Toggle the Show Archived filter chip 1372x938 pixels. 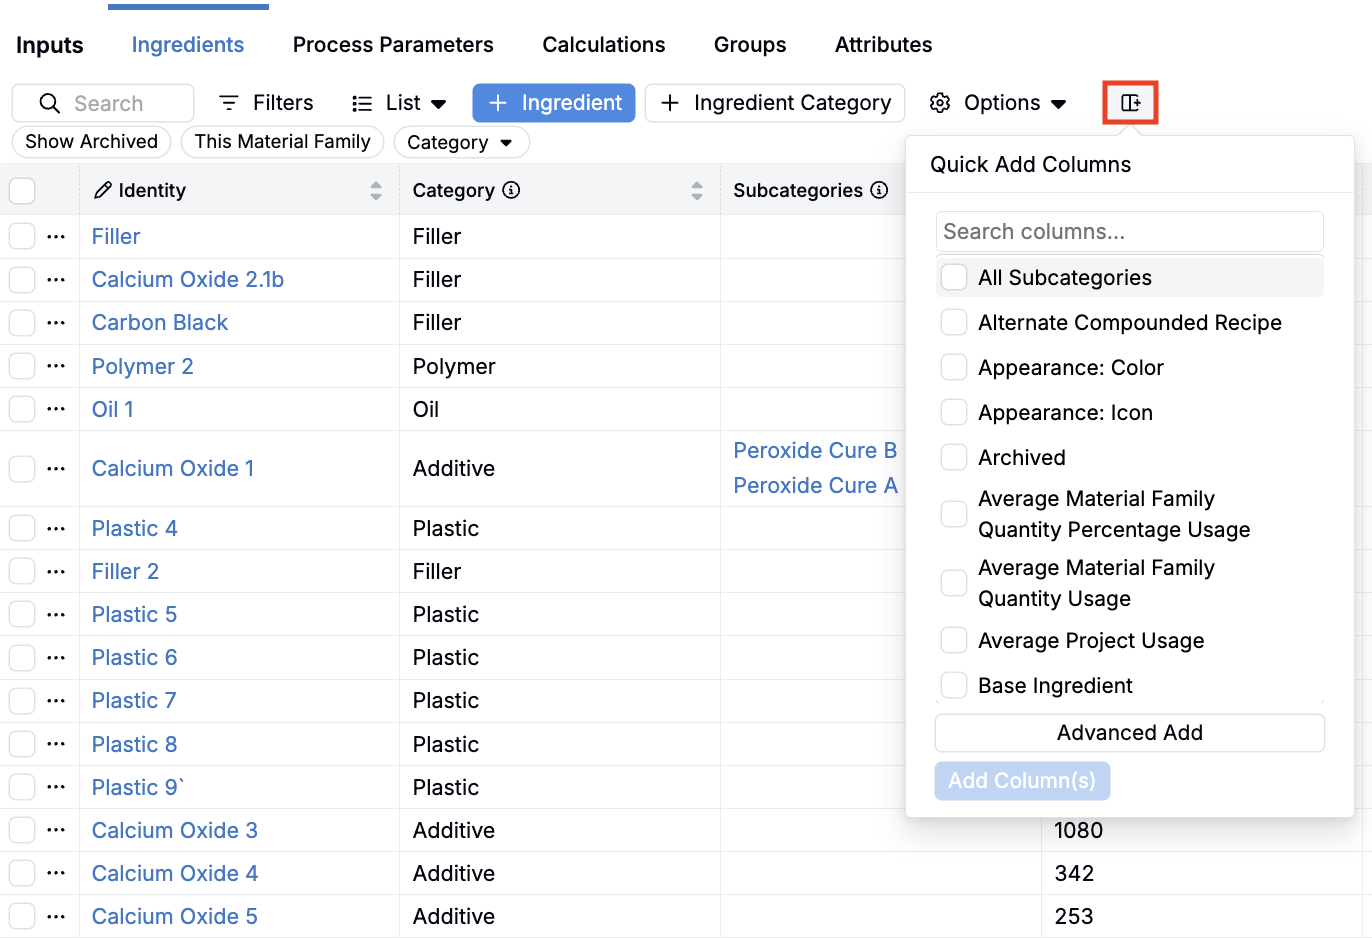92,142
